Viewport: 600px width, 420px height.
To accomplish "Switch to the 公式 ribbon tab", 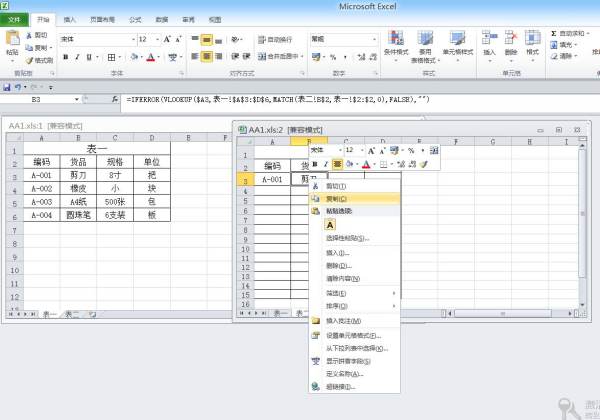I will tap(134, 19).
